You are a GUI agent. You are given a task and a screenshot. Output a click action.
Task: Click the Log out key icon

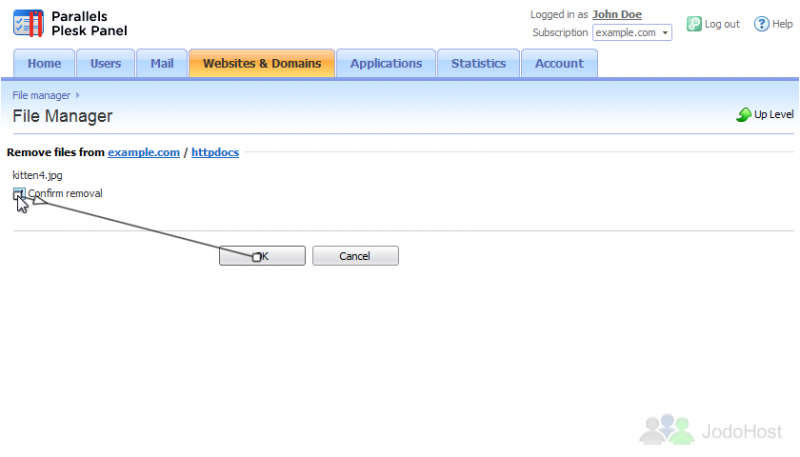pos(694,24)
